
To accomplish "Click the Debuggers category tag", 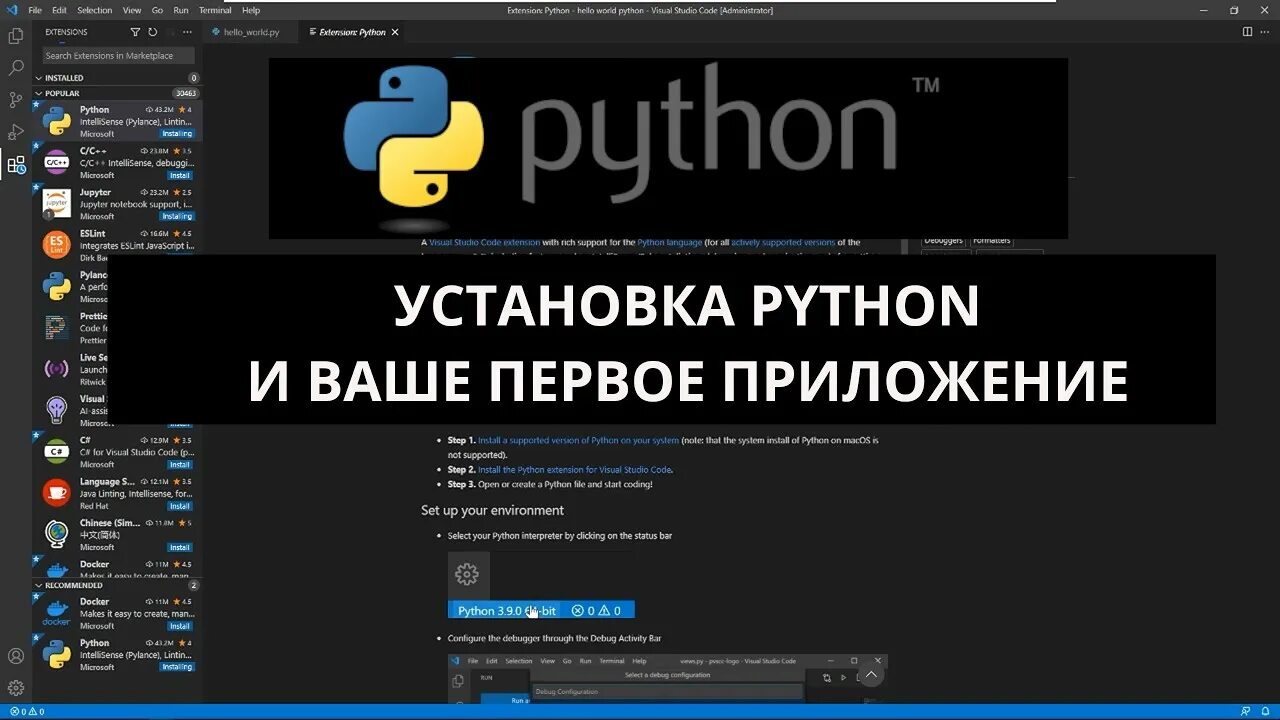I will coord(943,240).
